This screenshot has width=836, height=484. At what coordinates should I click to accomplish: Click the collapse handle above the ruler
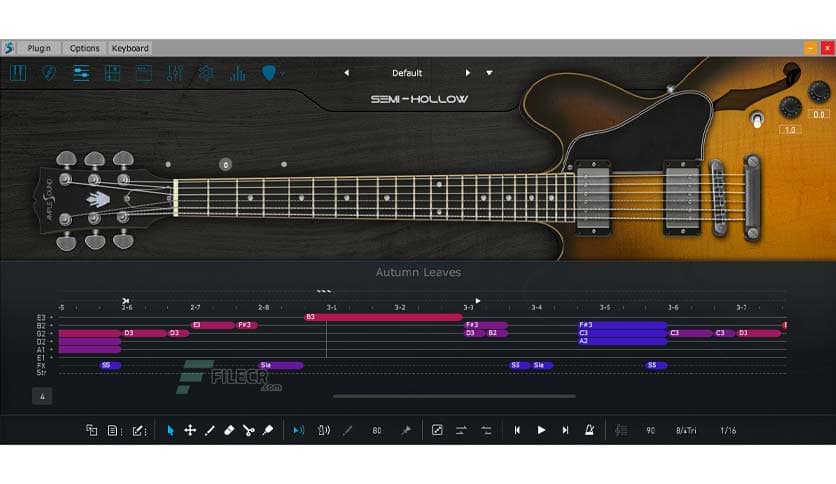324,291
